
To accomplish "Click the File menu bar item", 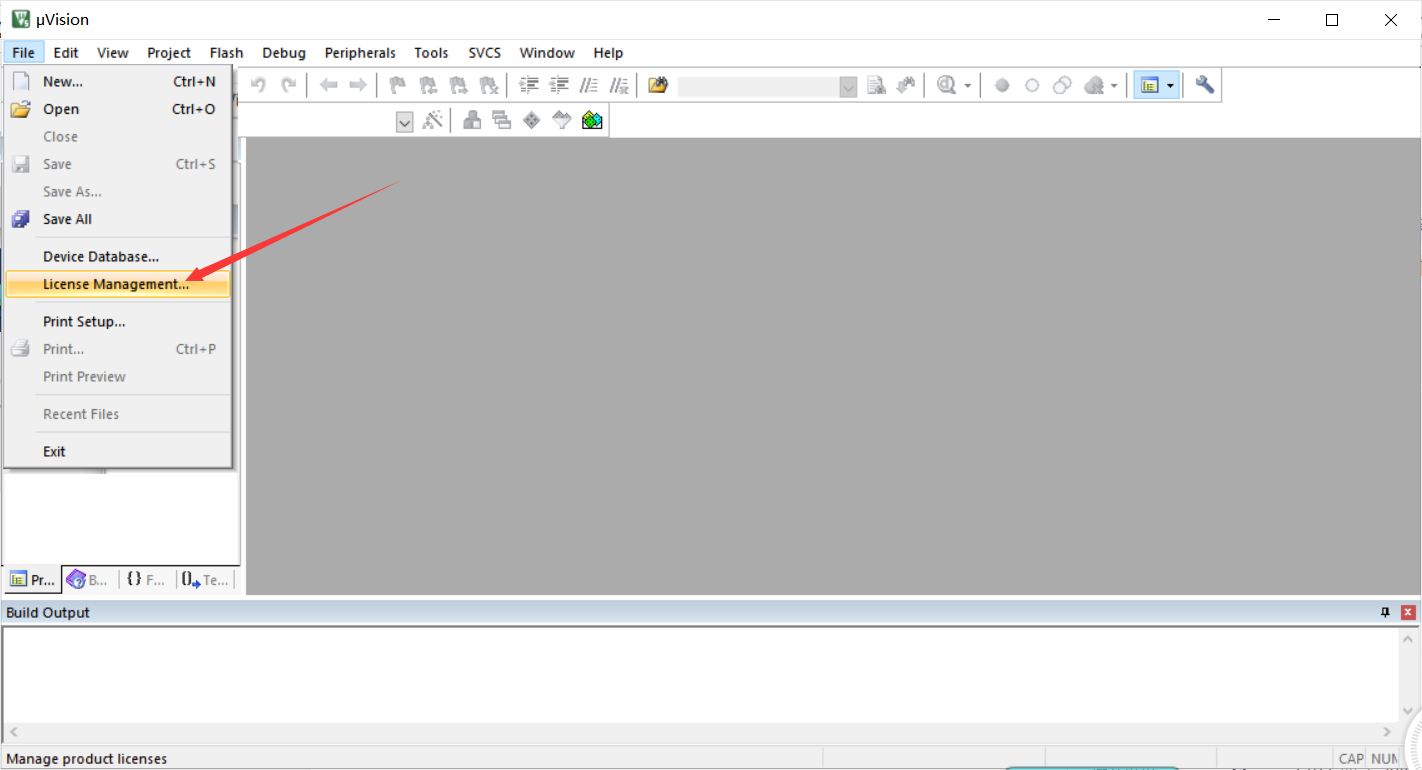I will (24, 53).
